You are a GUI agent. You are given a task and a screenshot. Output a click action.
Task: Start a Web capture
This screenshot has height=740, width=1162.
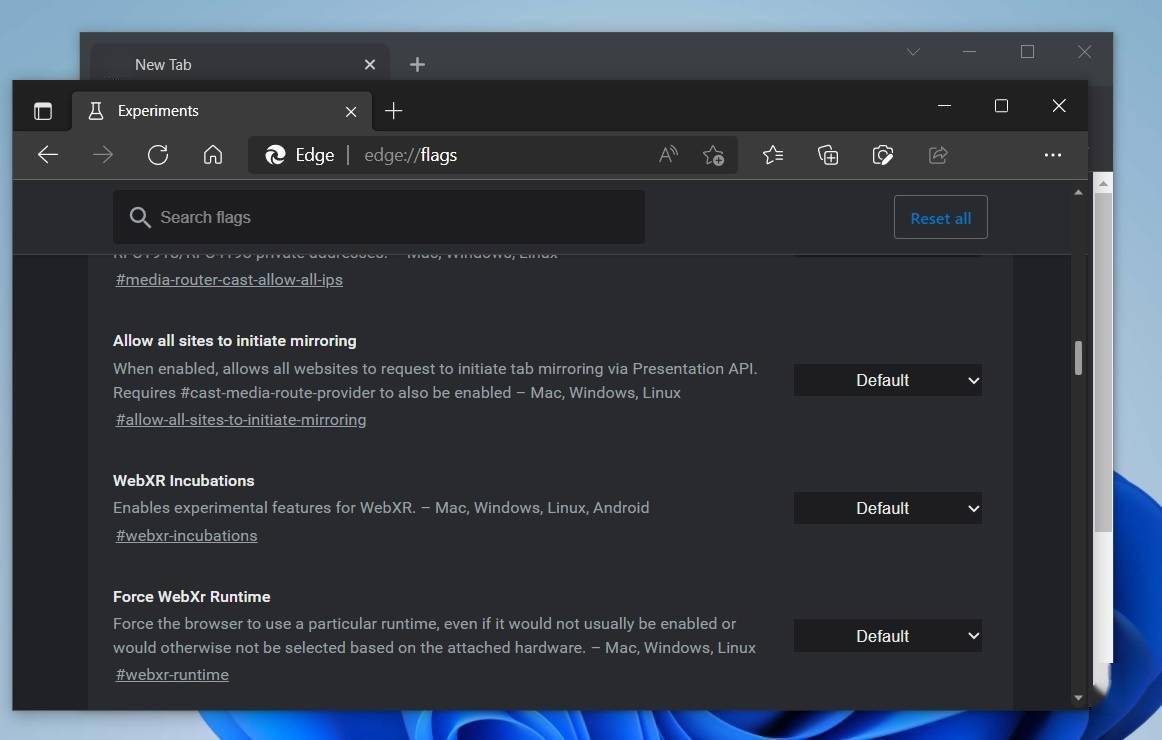[882, 155]
